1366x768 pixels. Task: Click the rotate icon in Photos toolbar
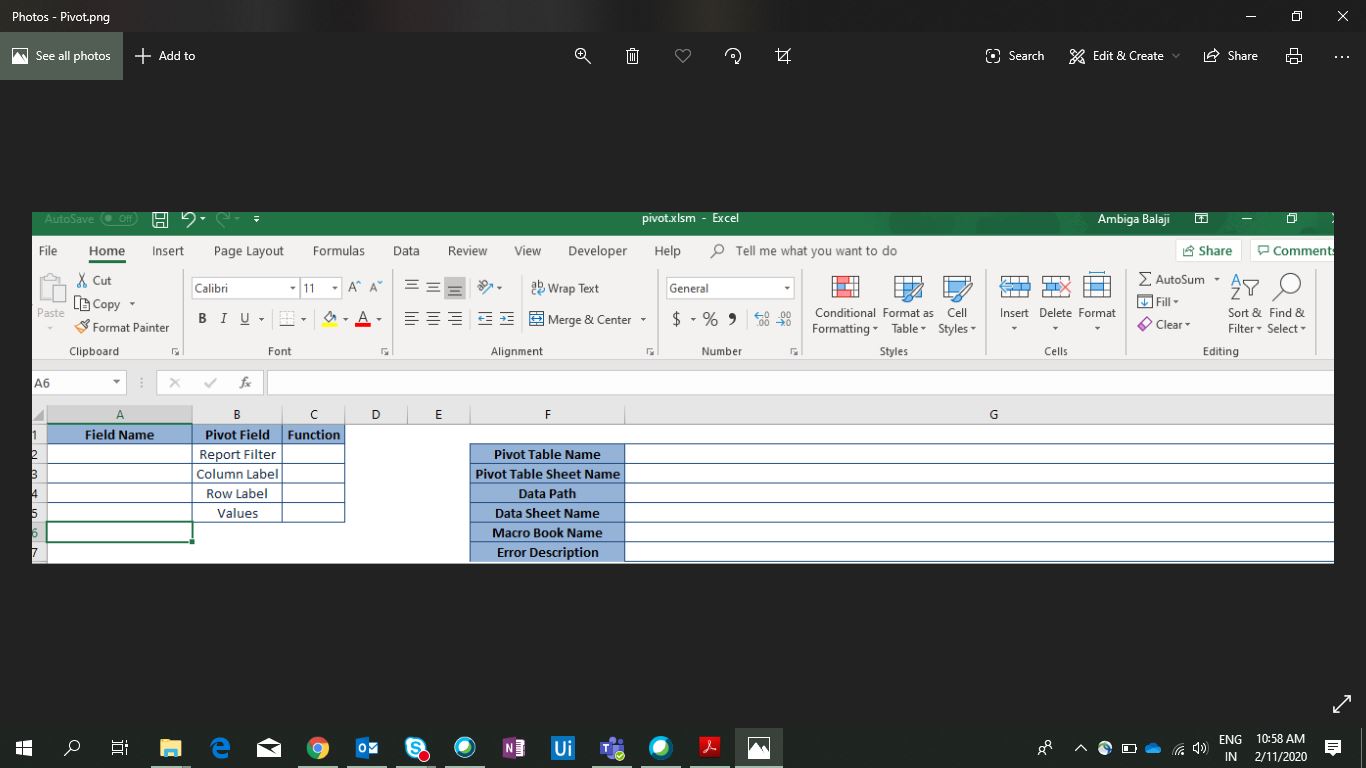coord(733,56)
